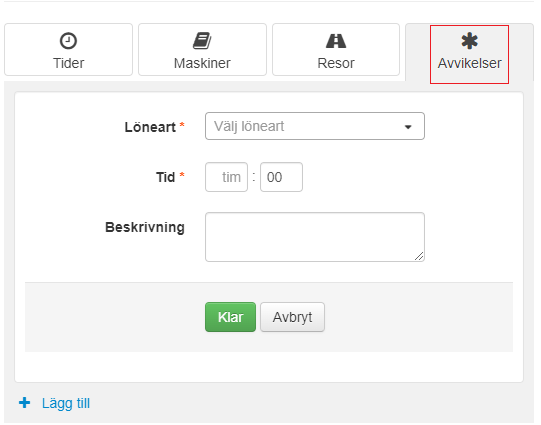Switch to the Tider tab label

click(68, 63)
